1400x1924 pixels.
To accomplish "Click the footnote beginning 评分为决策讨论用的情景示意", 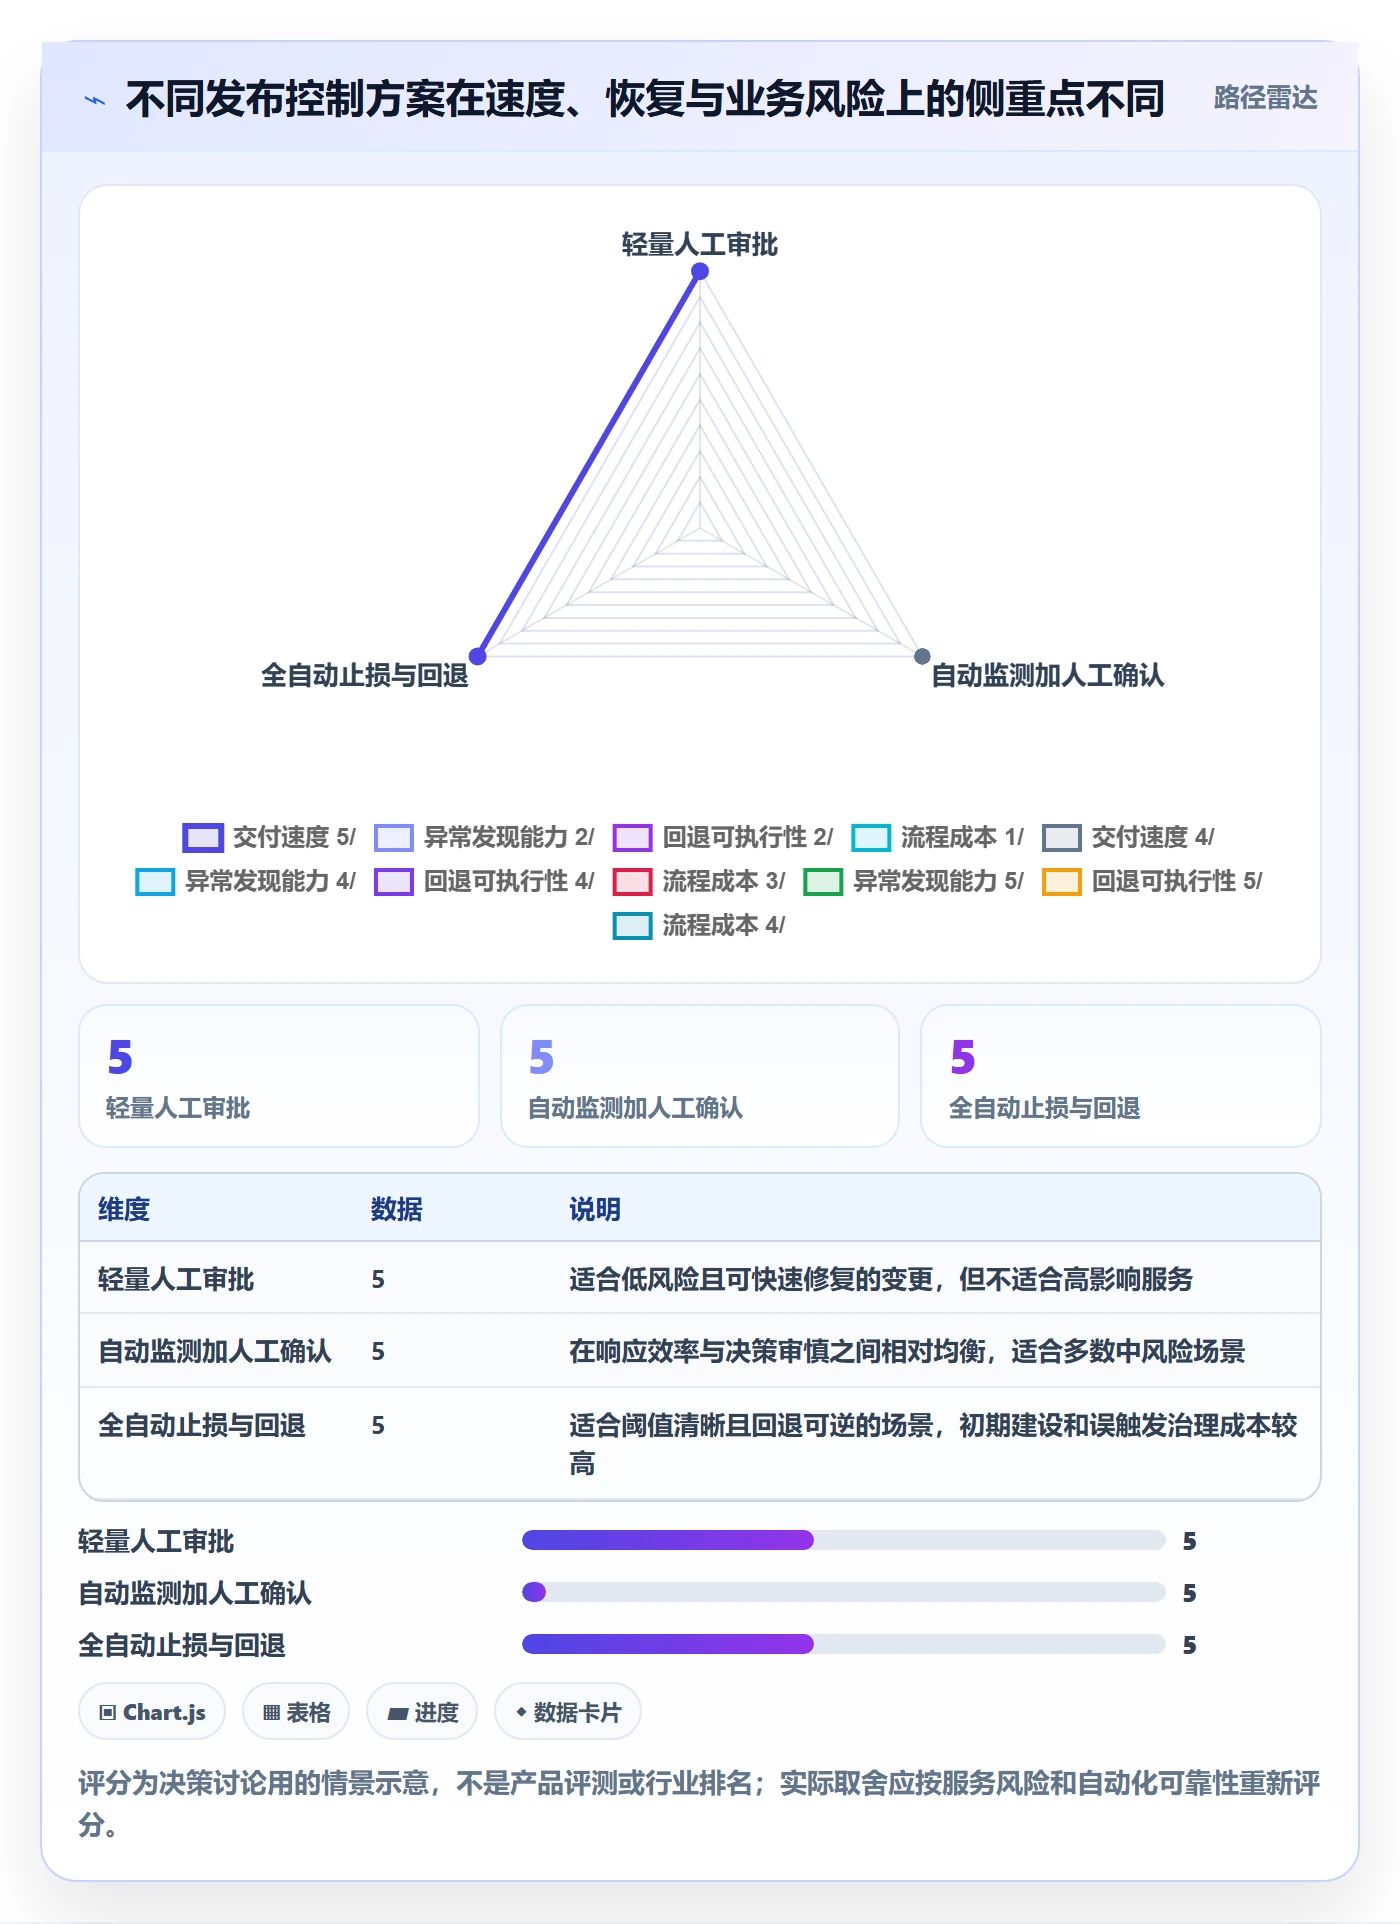I will click(699, 1803).
